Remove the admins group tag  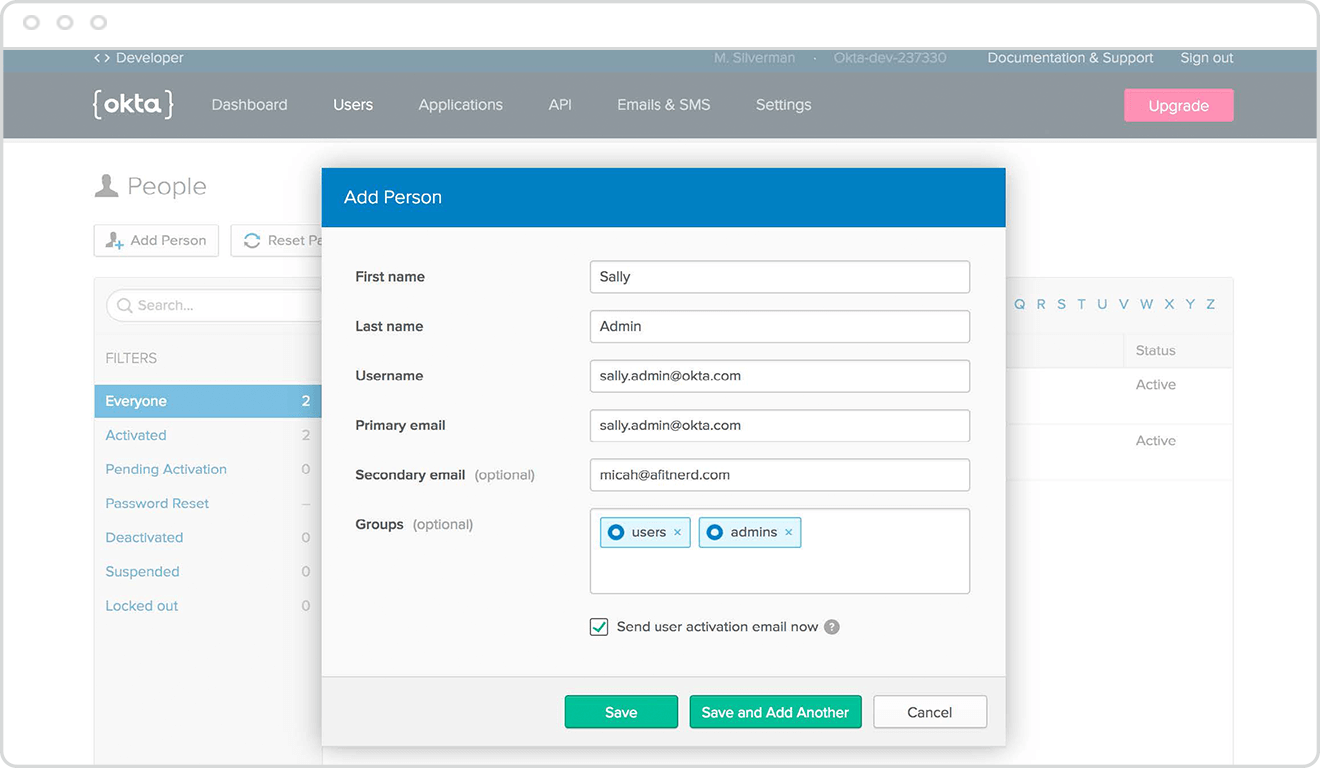tap(788, 533)
